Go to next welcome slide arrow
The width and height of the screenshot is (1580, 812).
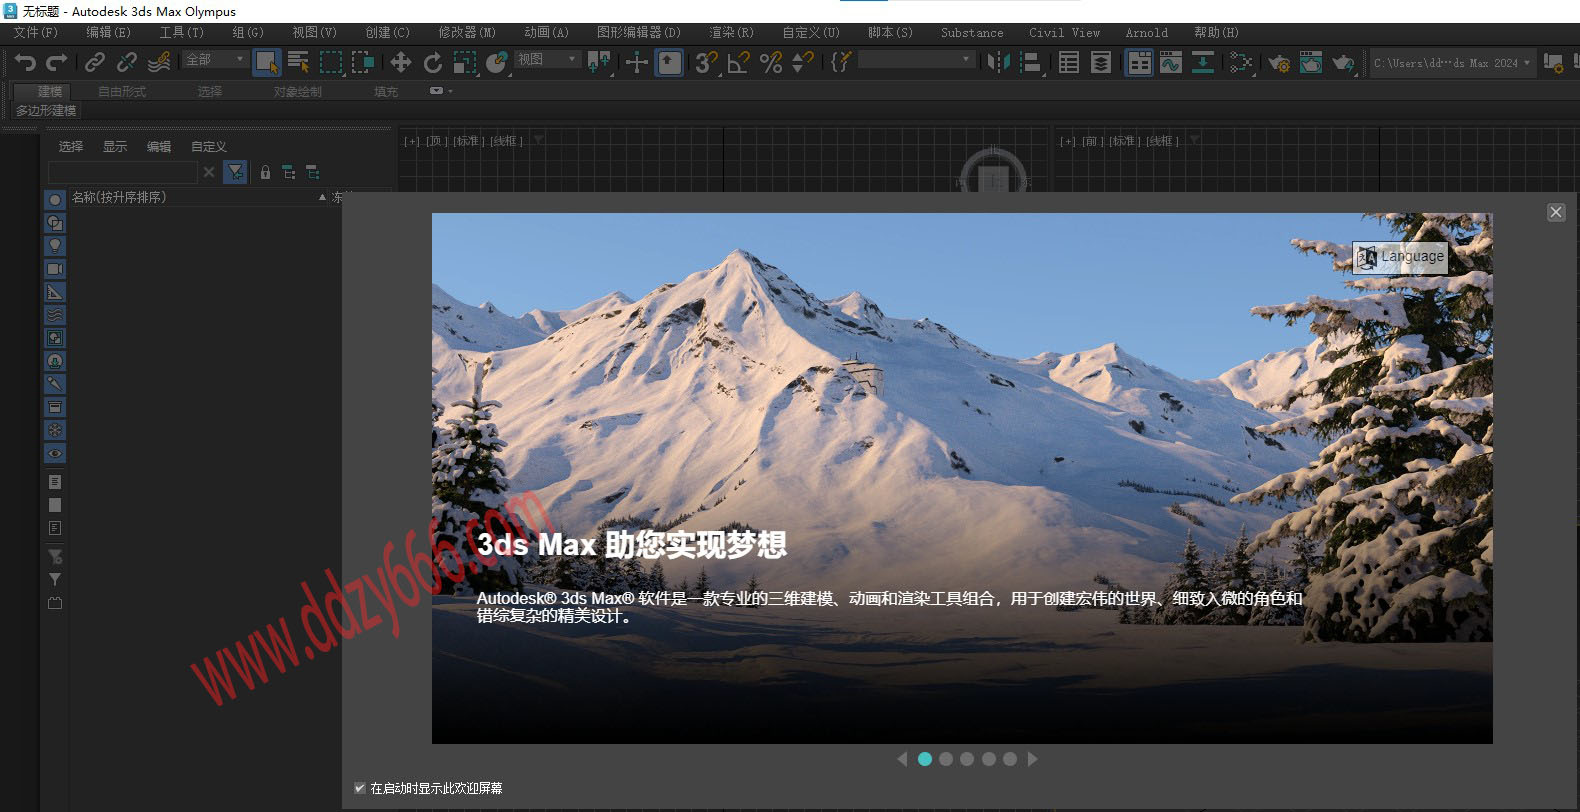click(x=1033, y=759)
